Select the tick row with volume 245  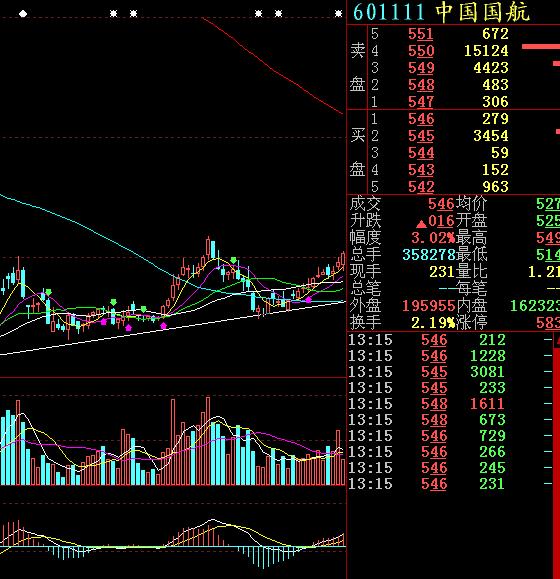point(450,467)
